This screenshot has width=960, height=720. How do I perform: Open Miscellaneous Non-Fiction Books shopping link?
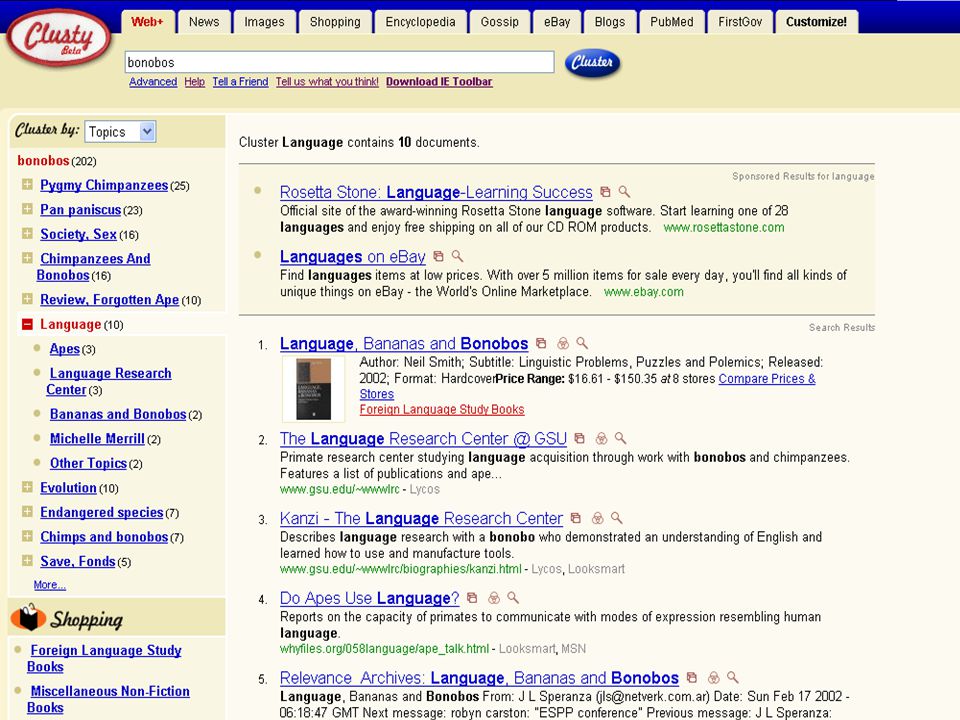tap(108, 699)
